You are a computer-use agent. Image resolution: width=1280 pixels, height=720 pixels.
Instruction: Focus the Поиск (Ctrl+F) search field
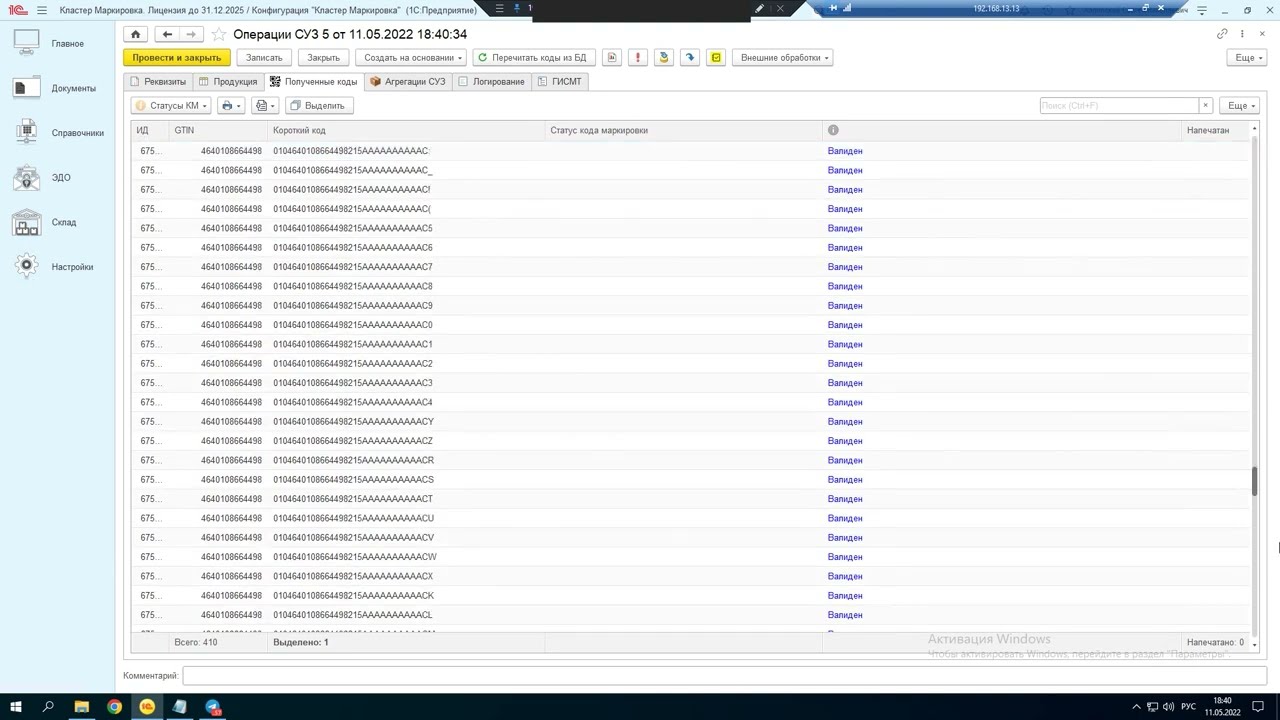1118,106
